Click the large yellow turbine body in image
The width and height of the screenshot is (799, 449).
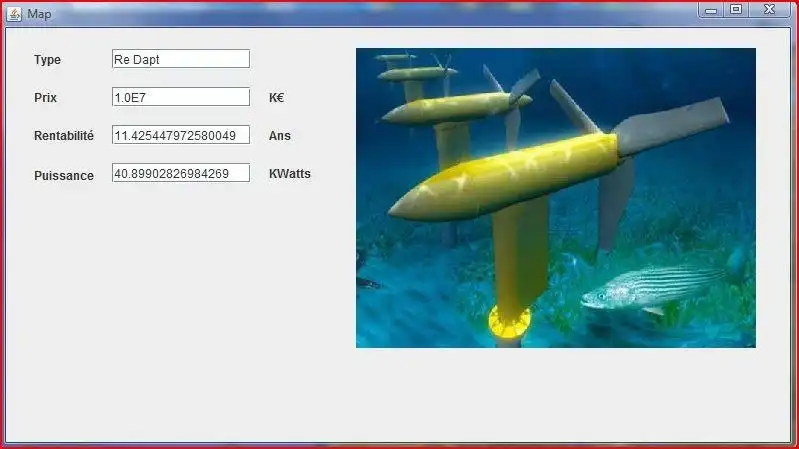504,177
